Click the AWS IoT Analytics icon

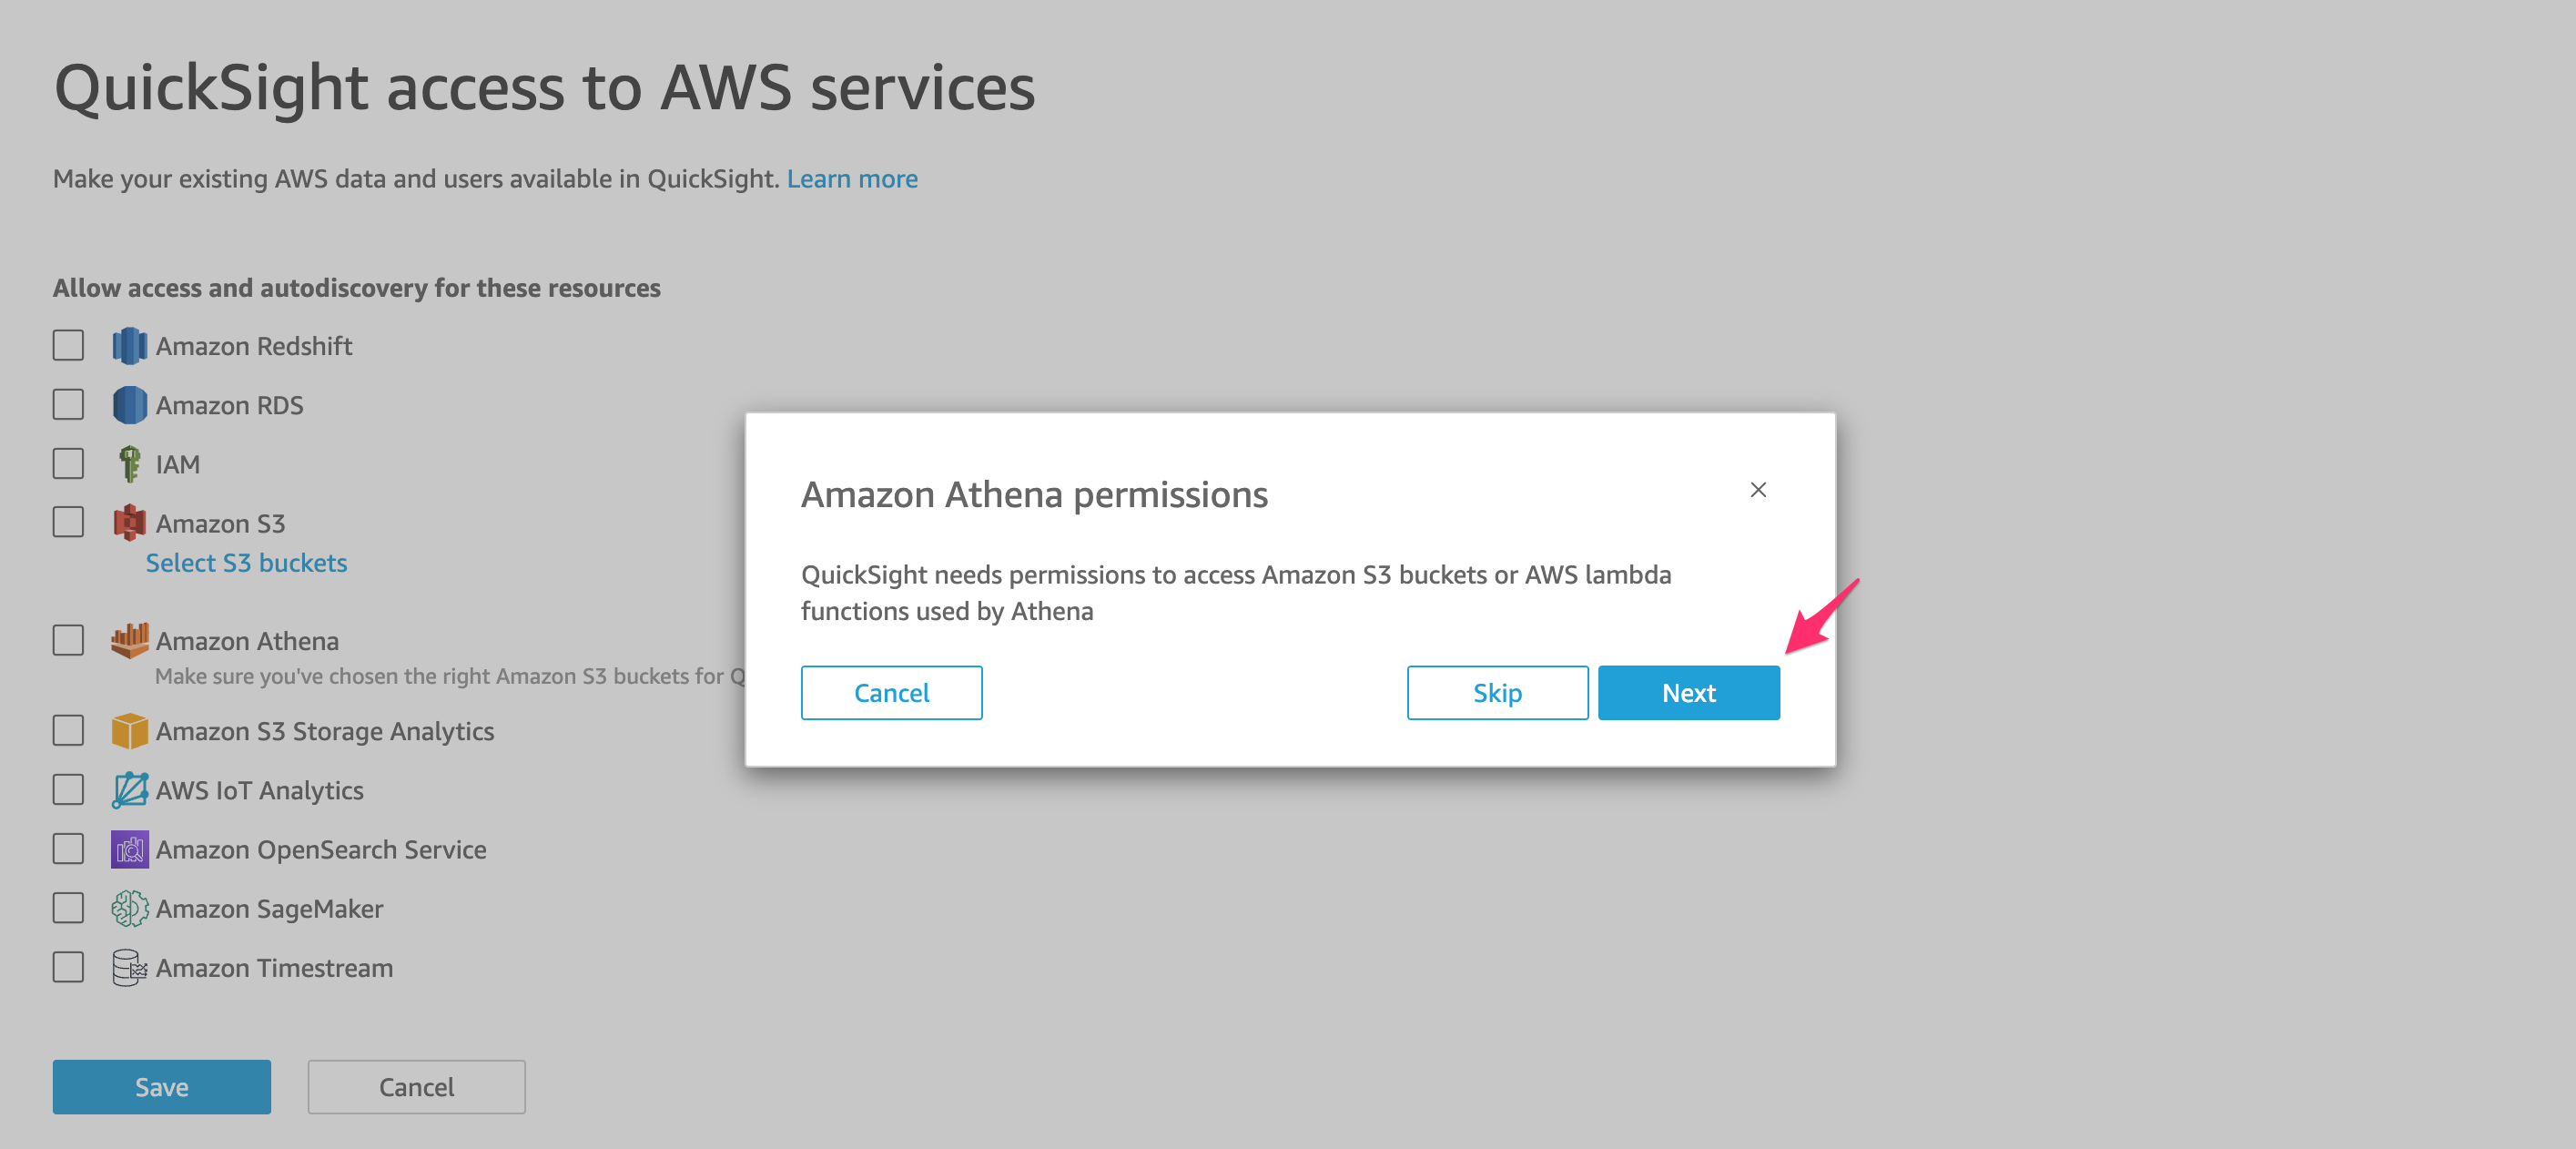(x=129, y=790)
